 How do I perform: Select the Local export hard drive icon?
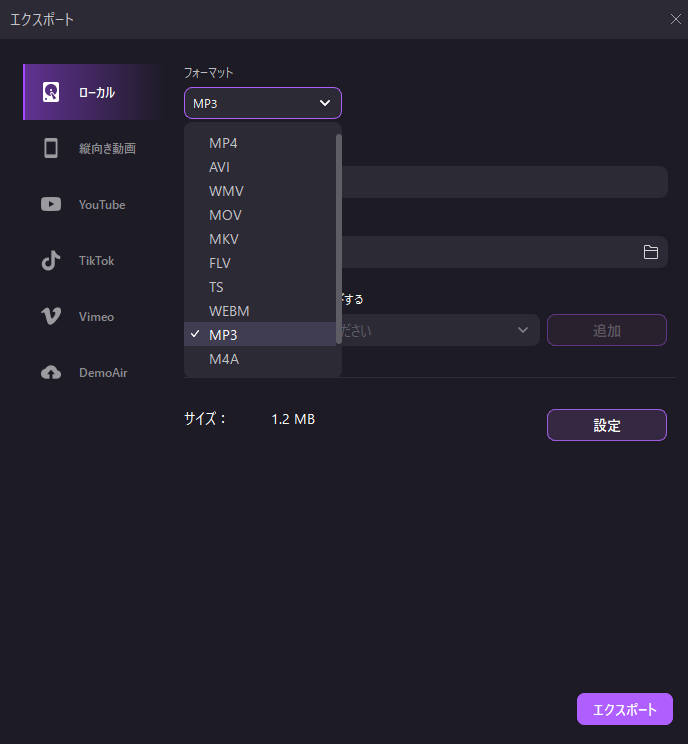click(x=51, y=92)
